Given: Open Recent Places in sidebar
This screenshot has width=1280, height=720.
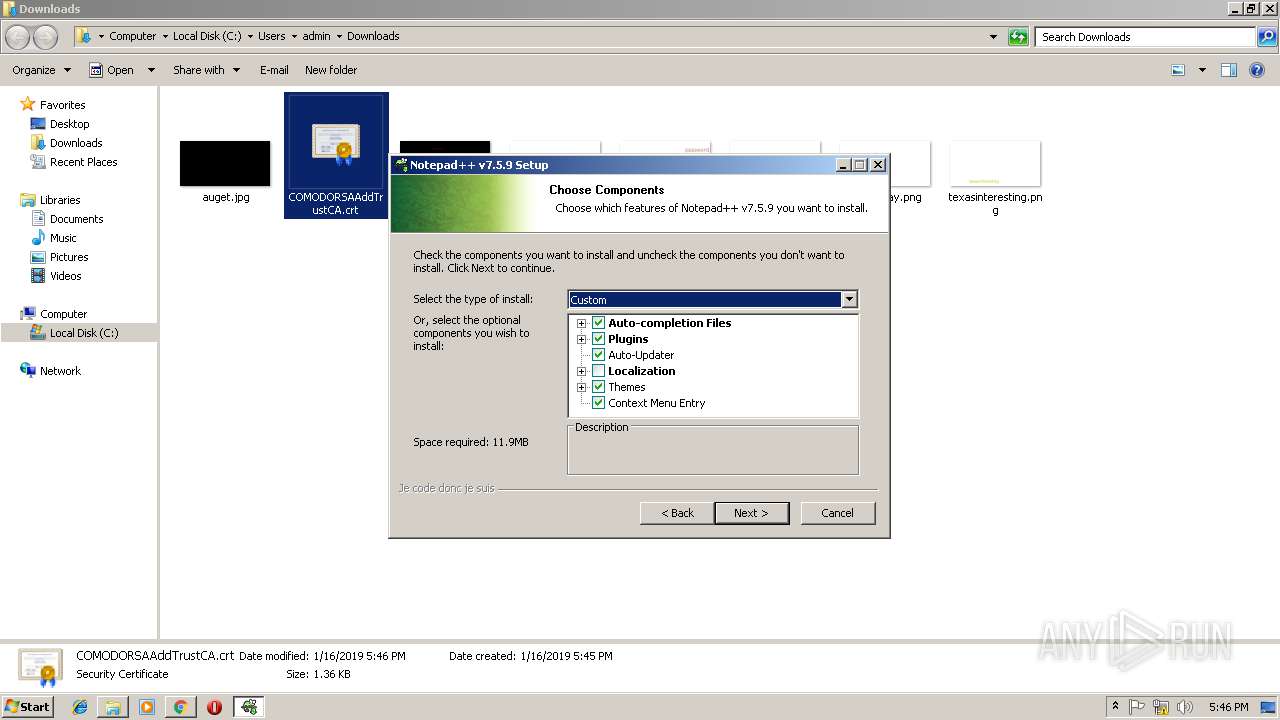Looking at the screenshot, I should pos(83,162).
